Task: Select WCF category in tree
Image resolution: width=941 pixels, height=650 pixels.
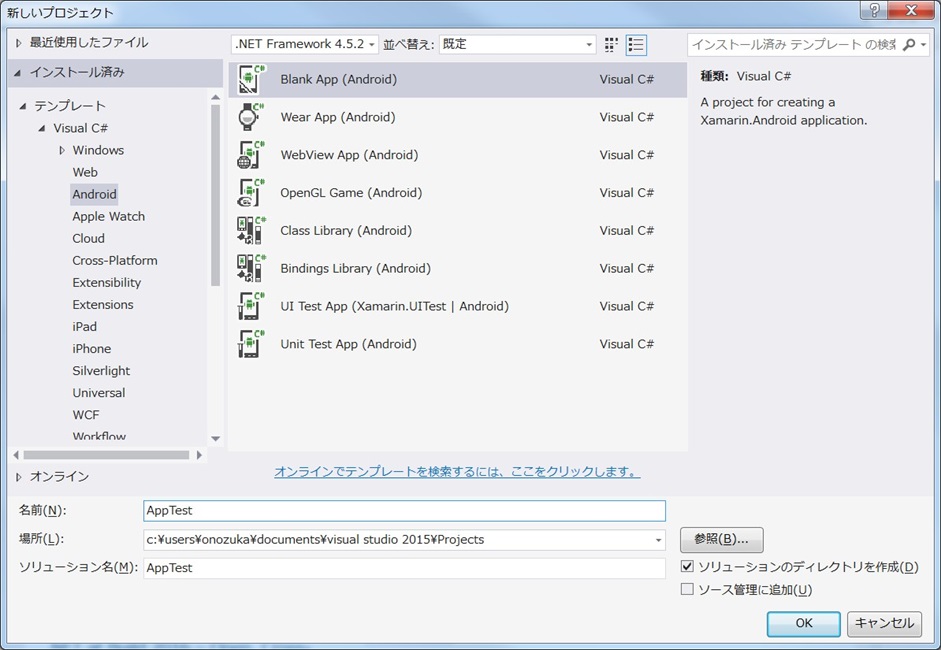Action: pyautogui.click(x=86, y=415)
